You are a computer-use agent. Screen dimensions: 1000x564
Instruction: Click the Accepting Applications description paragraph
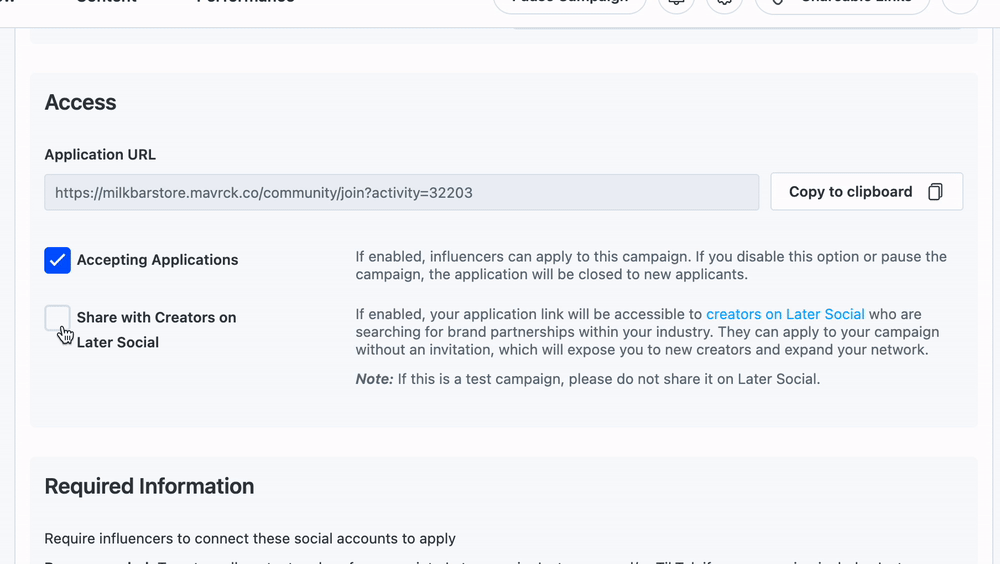coord(650,265)
